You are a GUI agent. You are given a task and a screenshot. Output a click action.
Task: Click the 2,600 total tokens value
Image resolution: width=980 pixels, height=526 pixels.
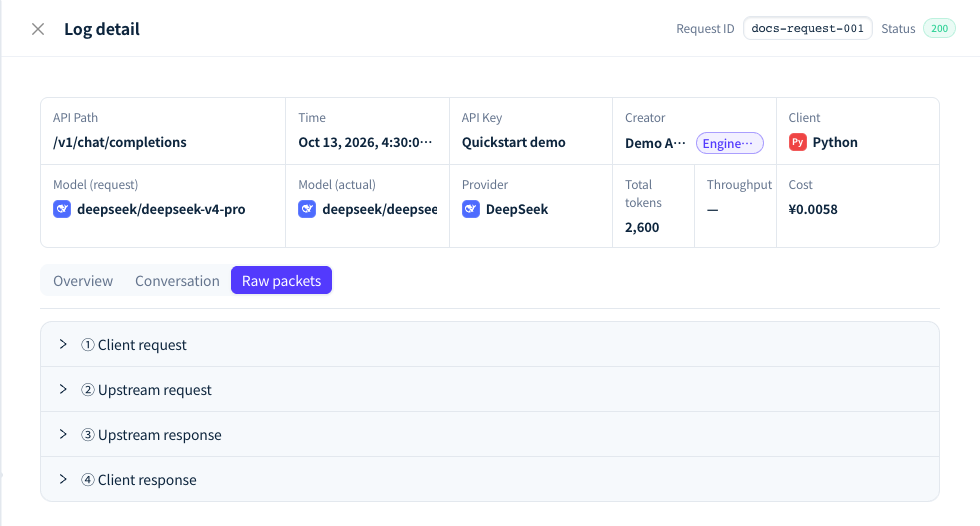[642, 227]
